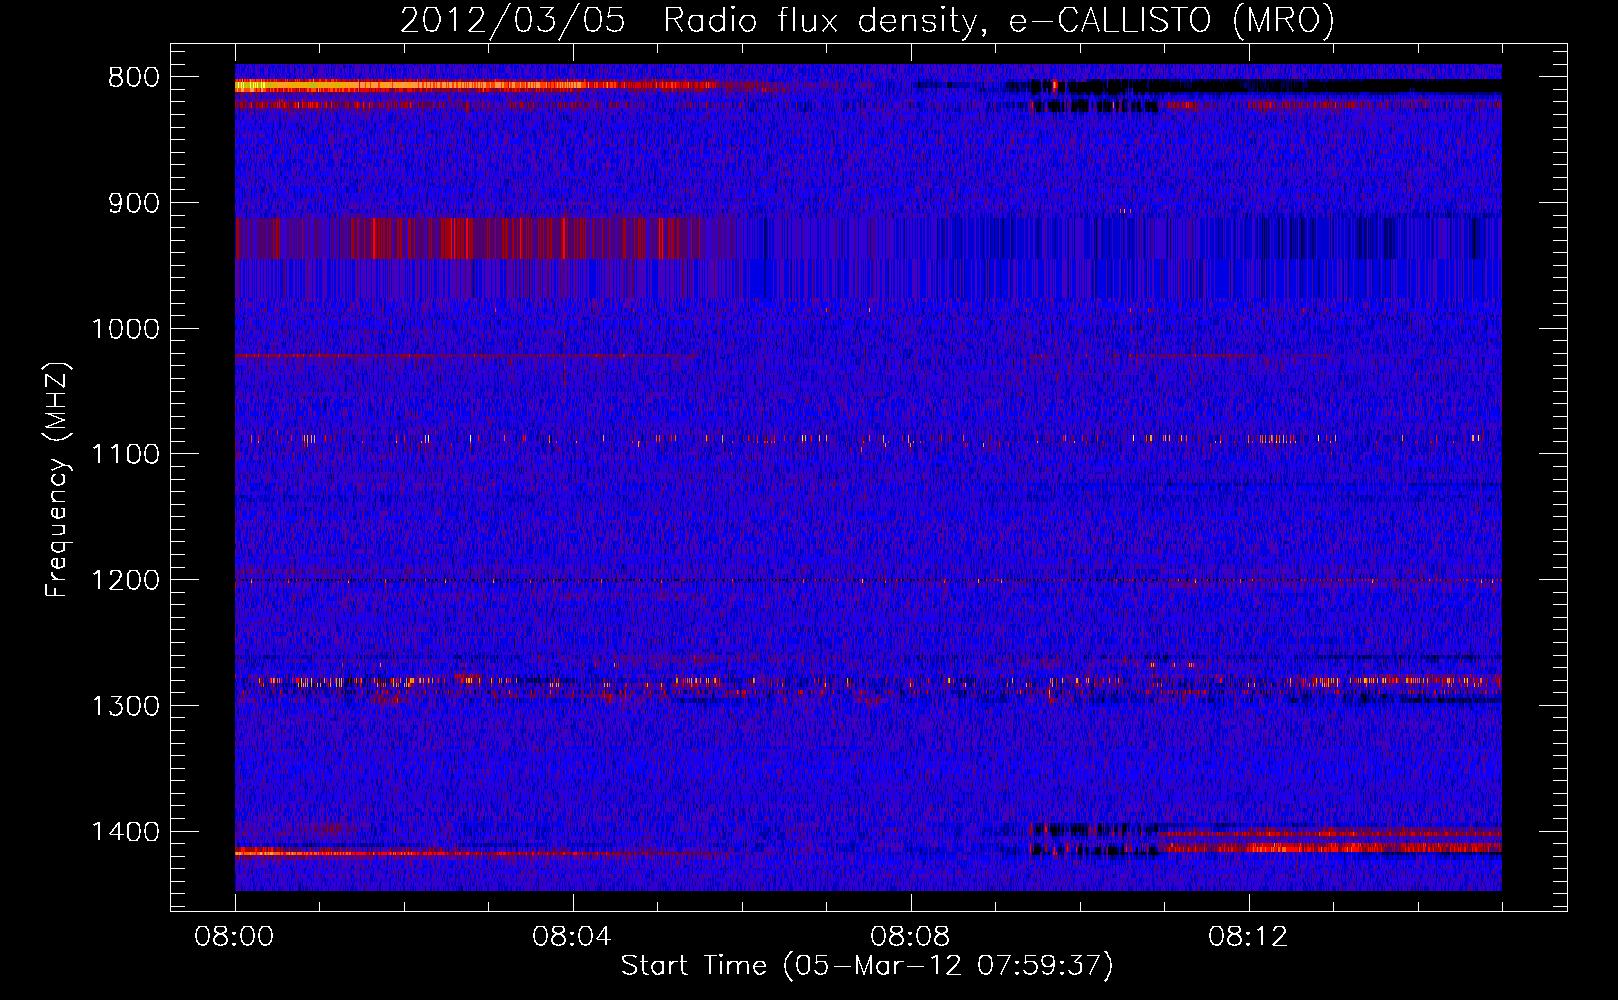Click the 08:08 time tick label
The image size is (1618, 1000).
[911, 937]
